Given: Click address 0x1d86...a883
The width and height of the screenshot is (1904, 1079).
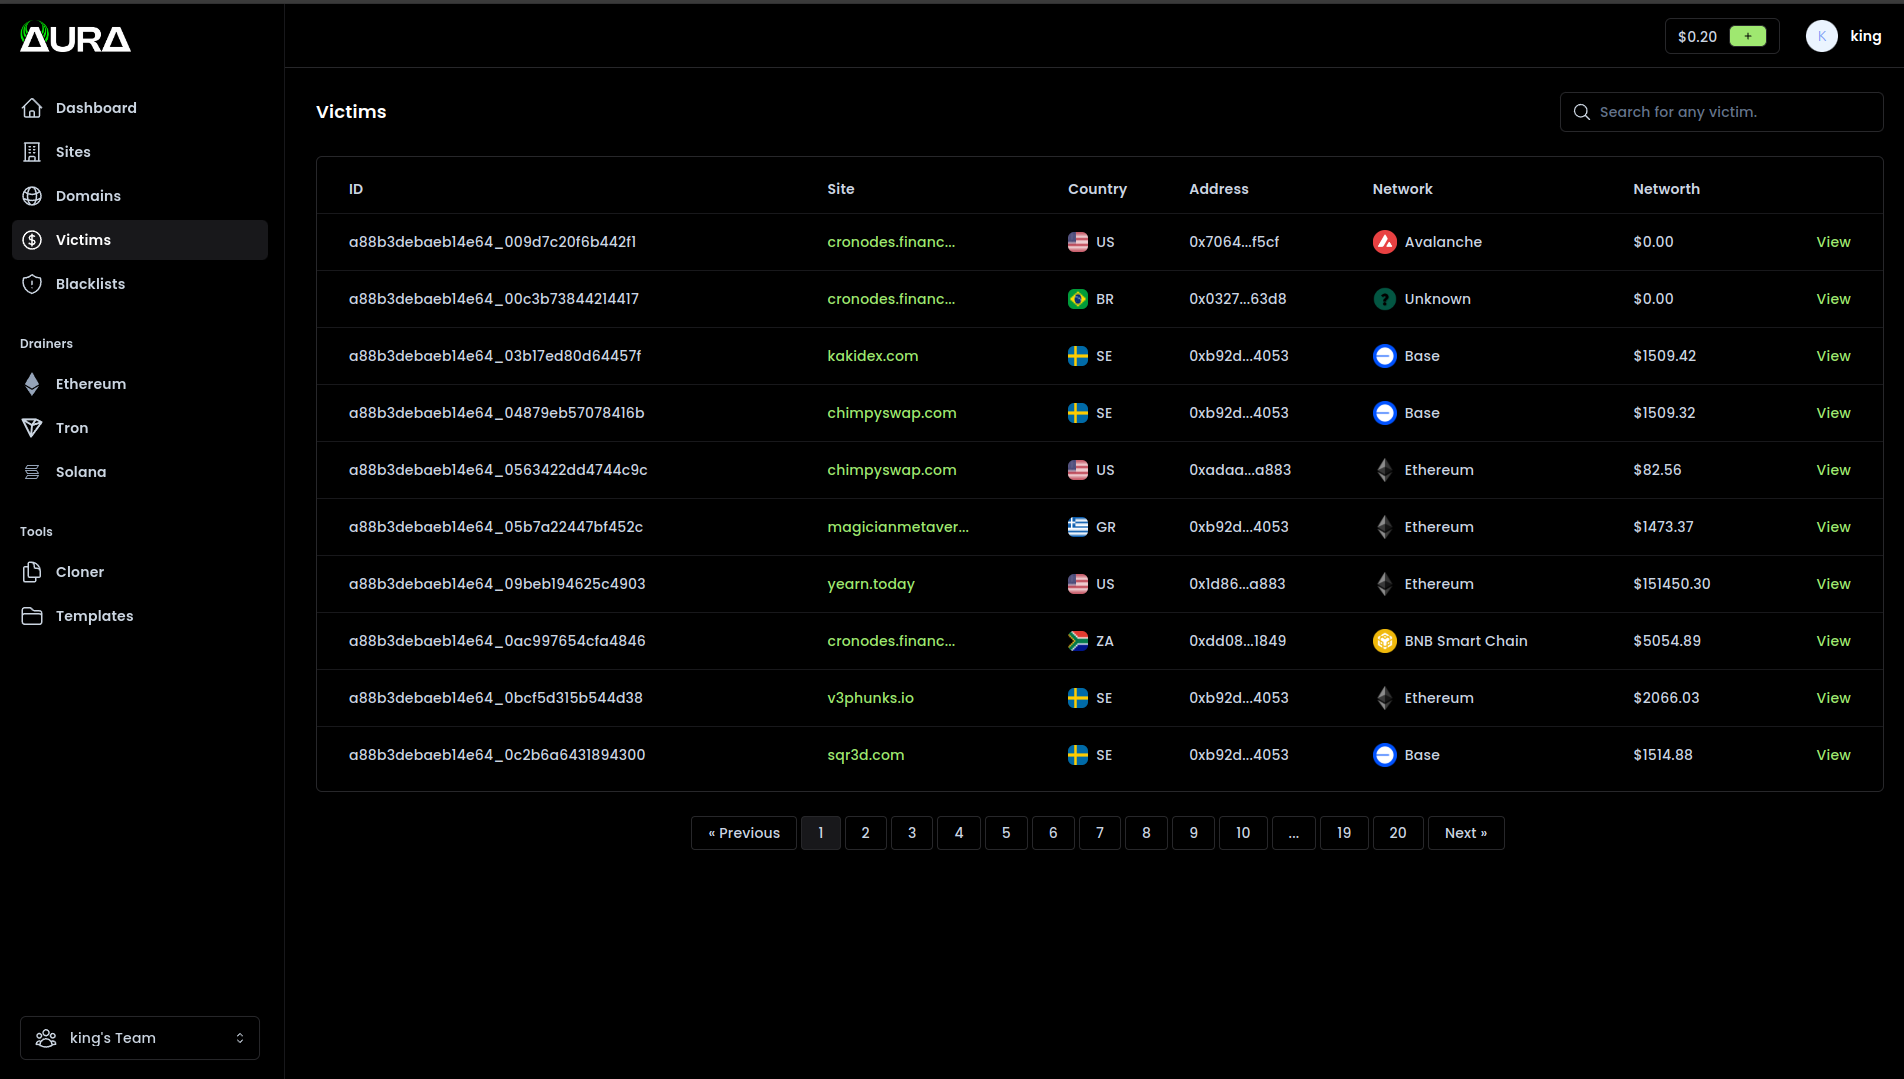Looking at the screenshot, I should [x=1237, y=584].
